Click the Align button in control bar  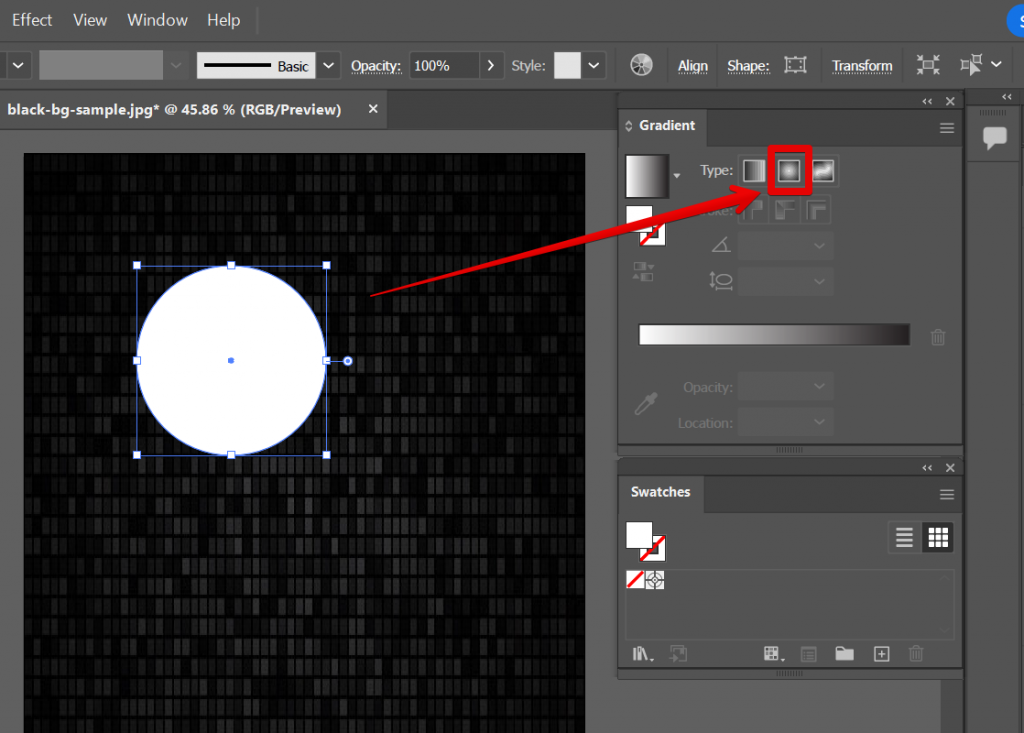(692, 65)
